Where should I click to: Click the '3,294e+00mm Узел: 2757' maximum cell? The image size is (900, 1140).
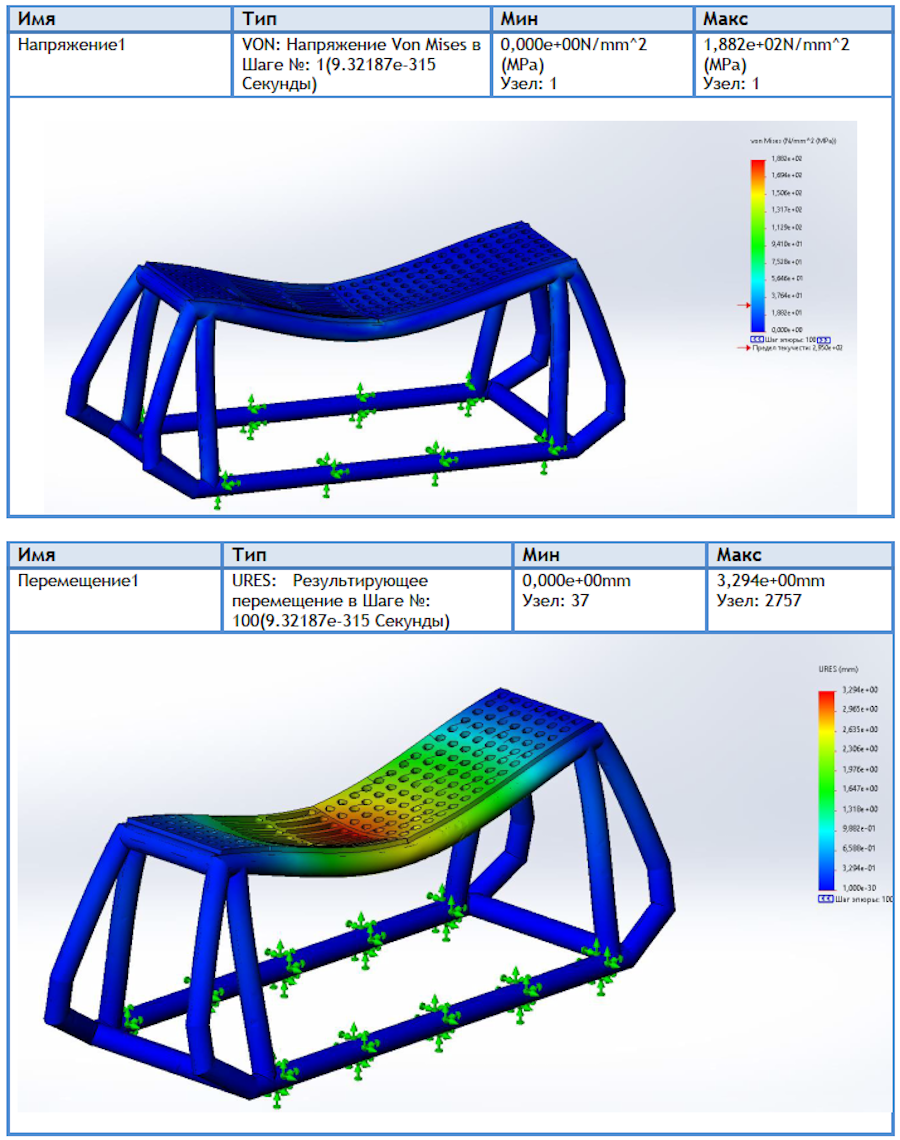coord(800,600)
